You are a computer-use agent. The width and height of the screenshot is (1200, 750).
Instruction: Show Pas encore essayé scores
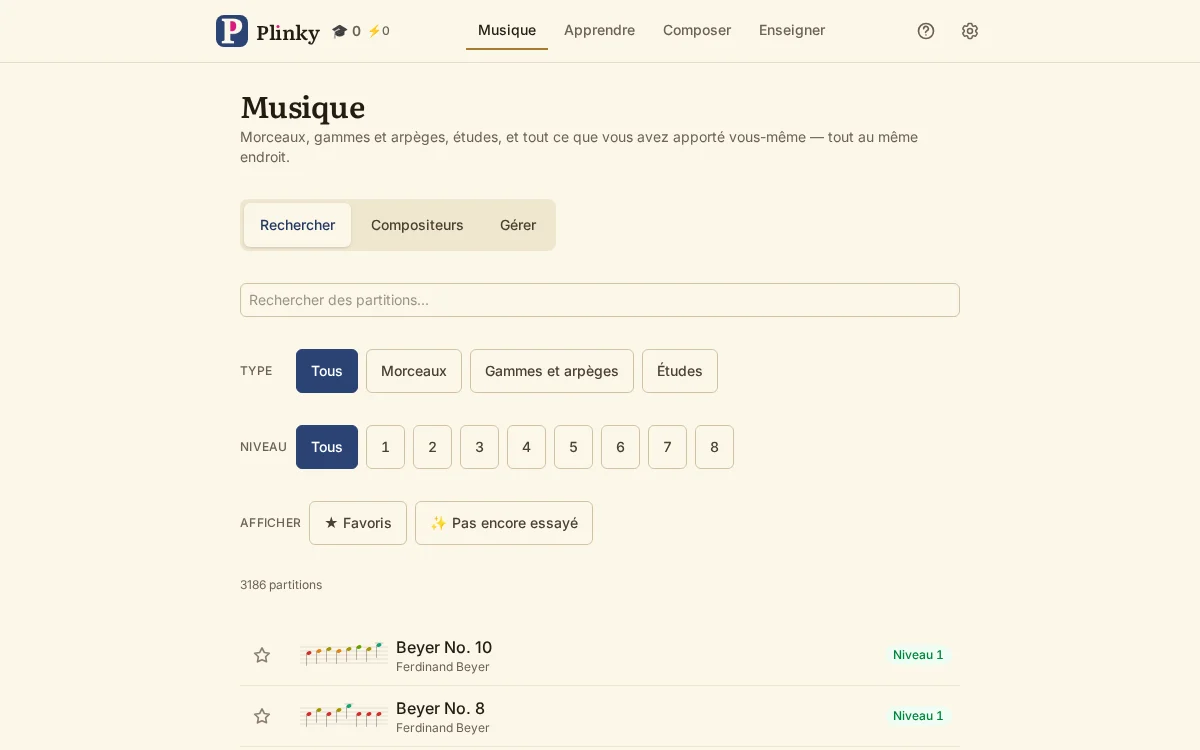[x=504, y=523]
